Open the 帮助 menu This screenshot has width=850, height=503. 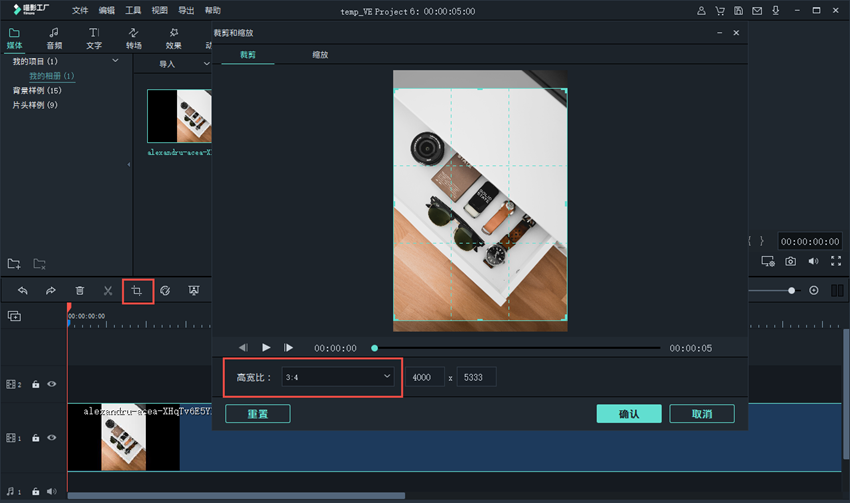point(212,10)
